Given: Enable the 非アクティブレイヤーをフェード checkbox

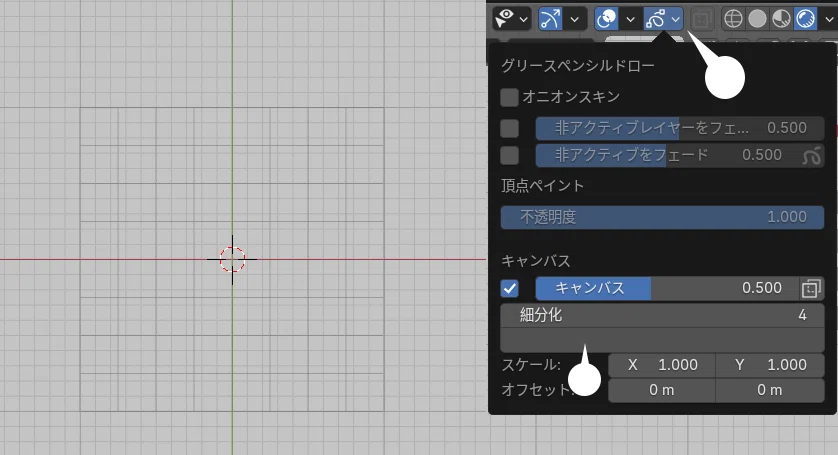Looking at the screenshot, I should point(509,128).
